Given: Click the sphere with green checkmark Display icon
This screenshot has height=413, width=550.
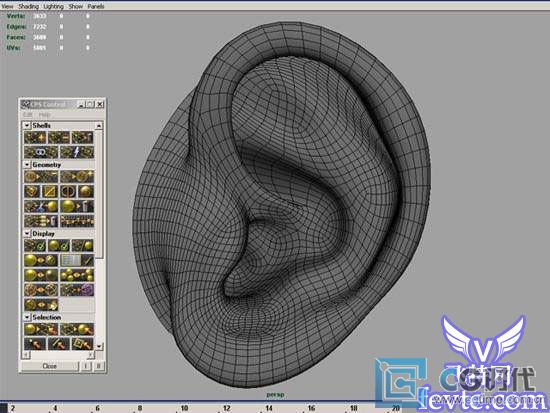Looking at the screenshot, I should 59,245.
